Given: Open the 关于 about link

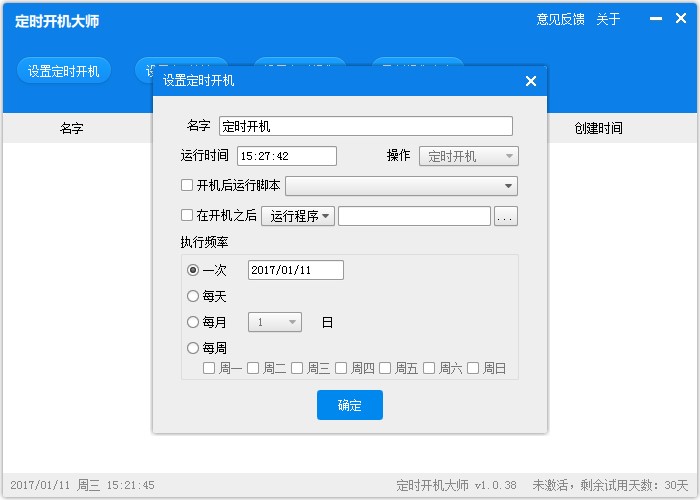Looking at the screenshot, I should [608, 19].
